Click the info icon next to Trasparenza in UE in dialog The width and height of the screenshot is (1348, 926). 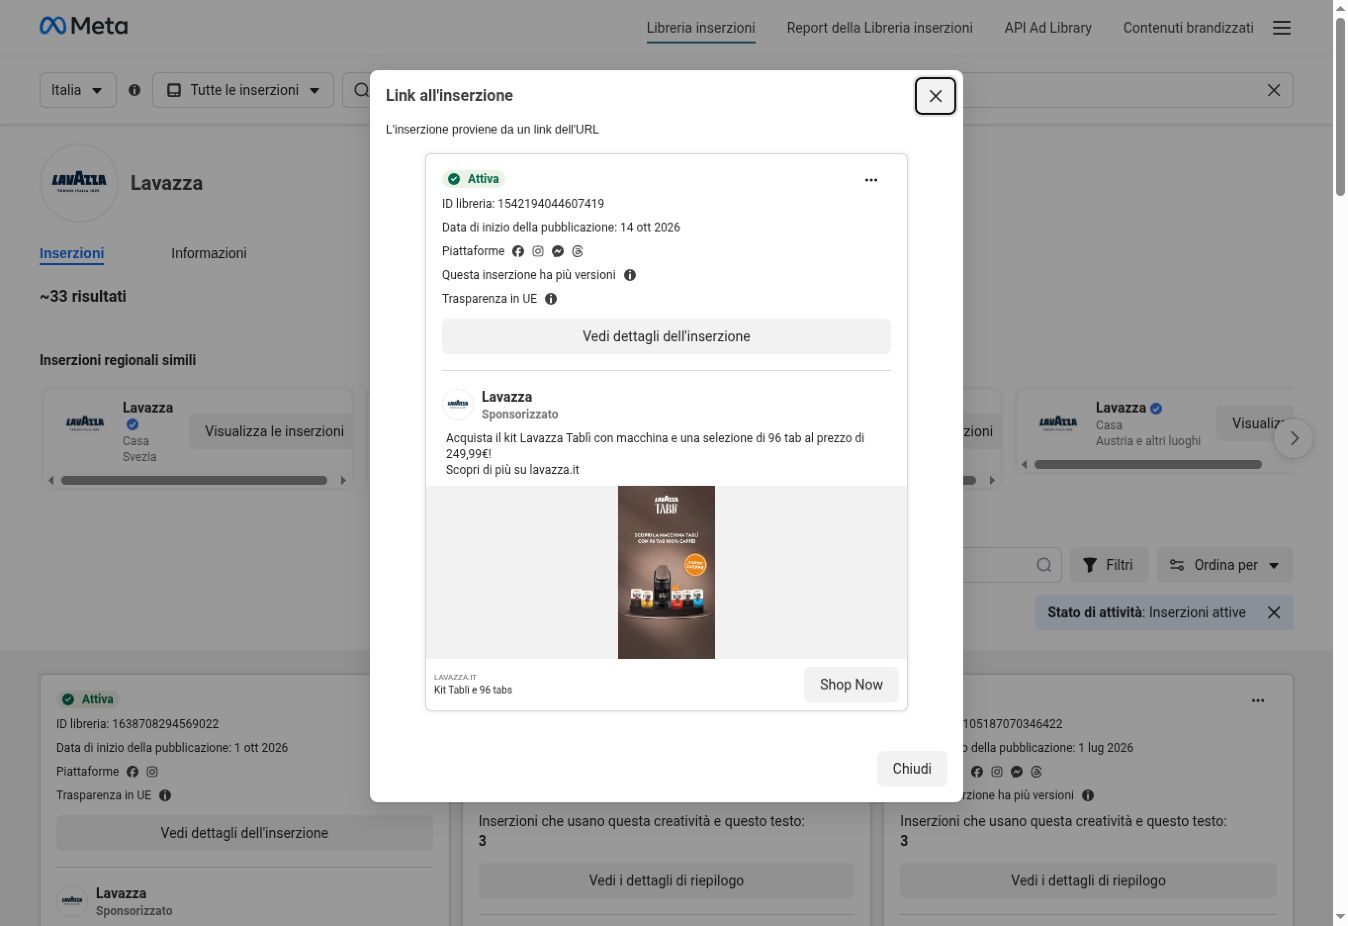click(551, 299)
